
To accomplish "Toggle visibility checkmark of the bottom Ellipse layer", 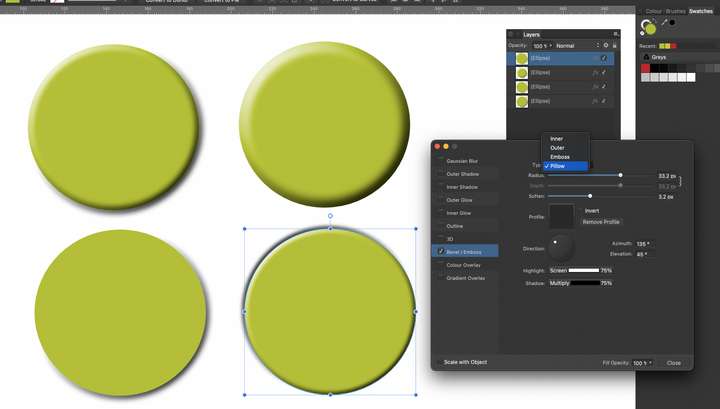I will [604, 101].
